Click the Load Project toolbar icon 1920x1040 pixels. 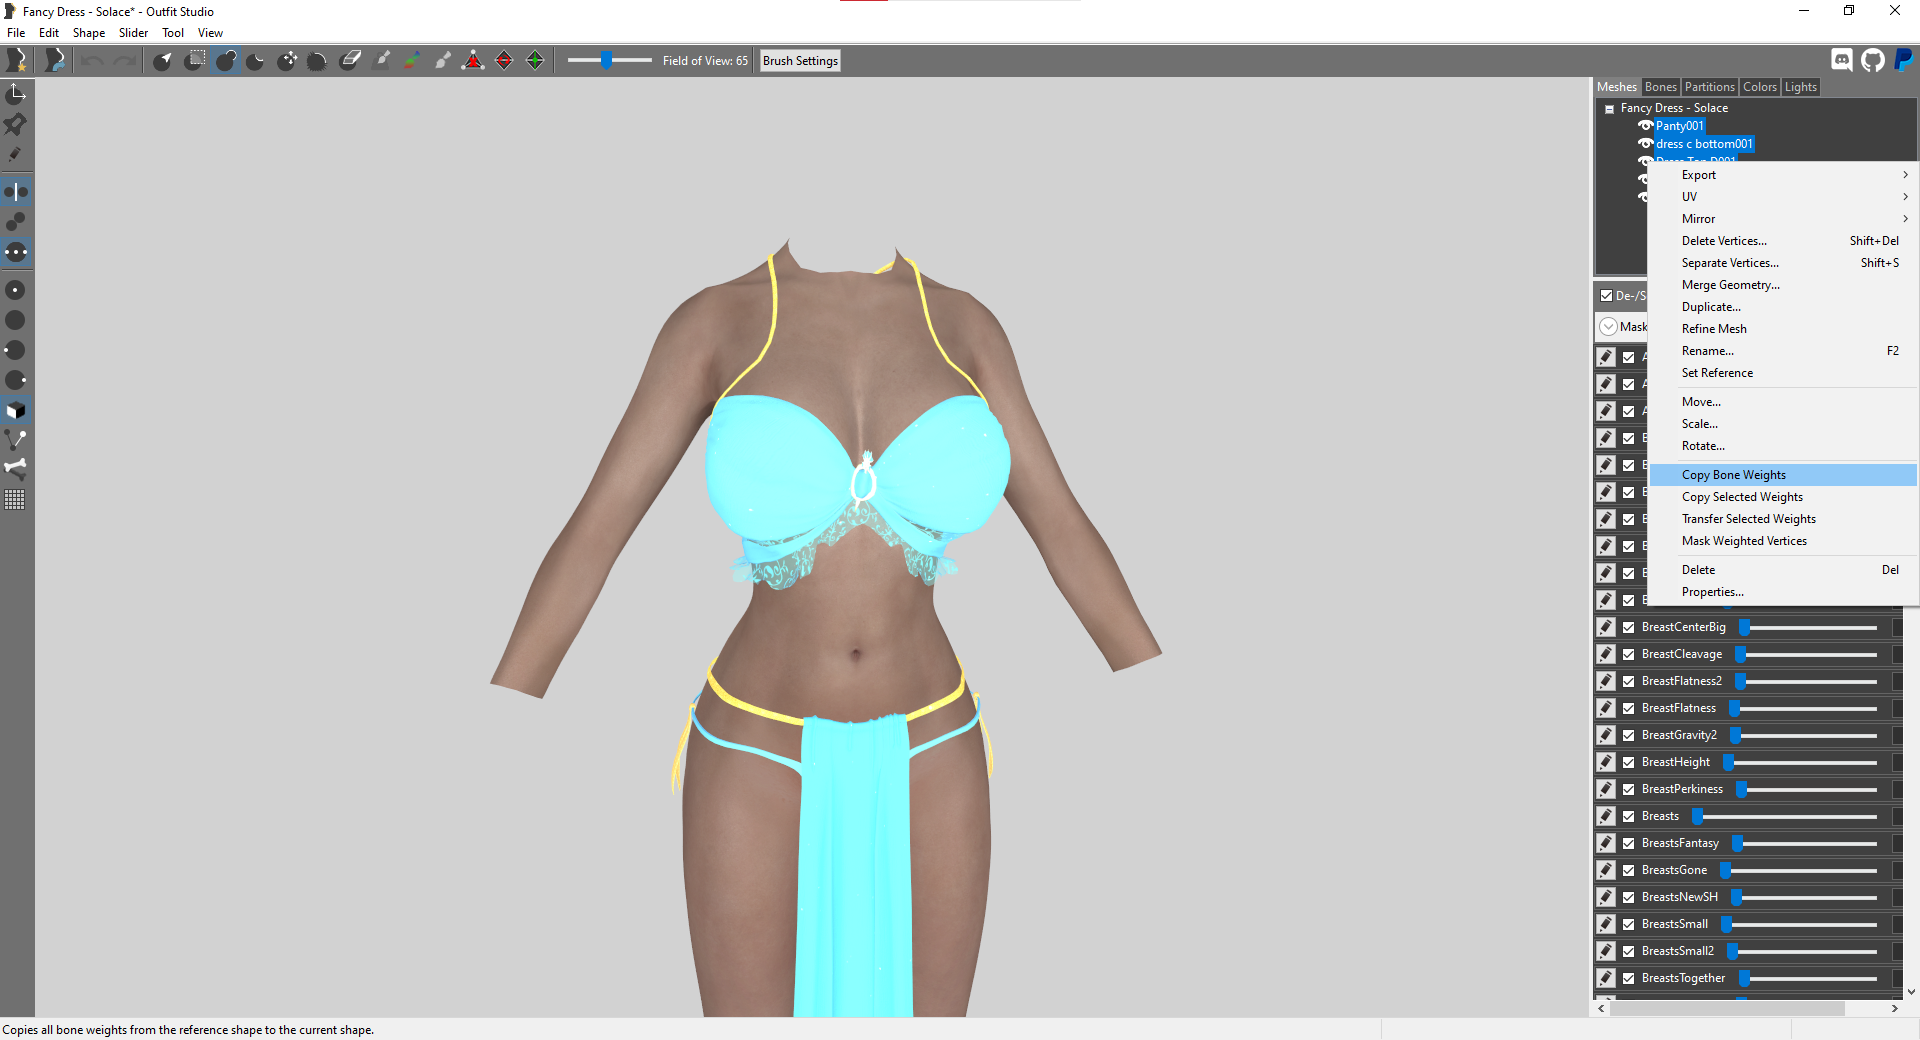pos(55,60)
